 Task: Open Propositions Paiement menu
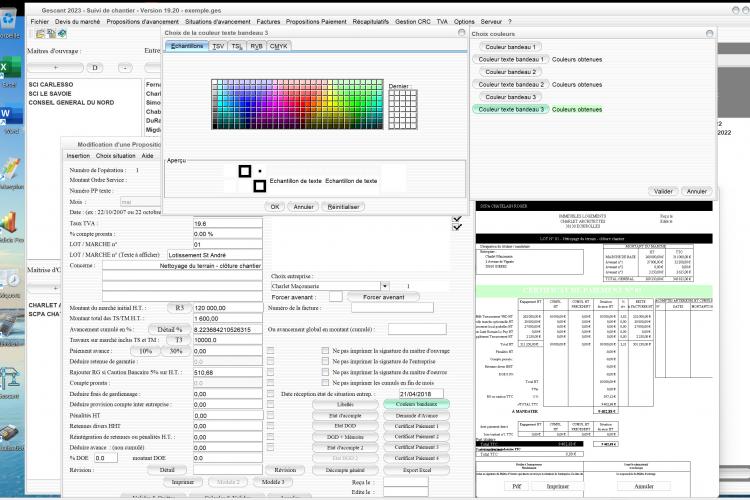[316, 22]
